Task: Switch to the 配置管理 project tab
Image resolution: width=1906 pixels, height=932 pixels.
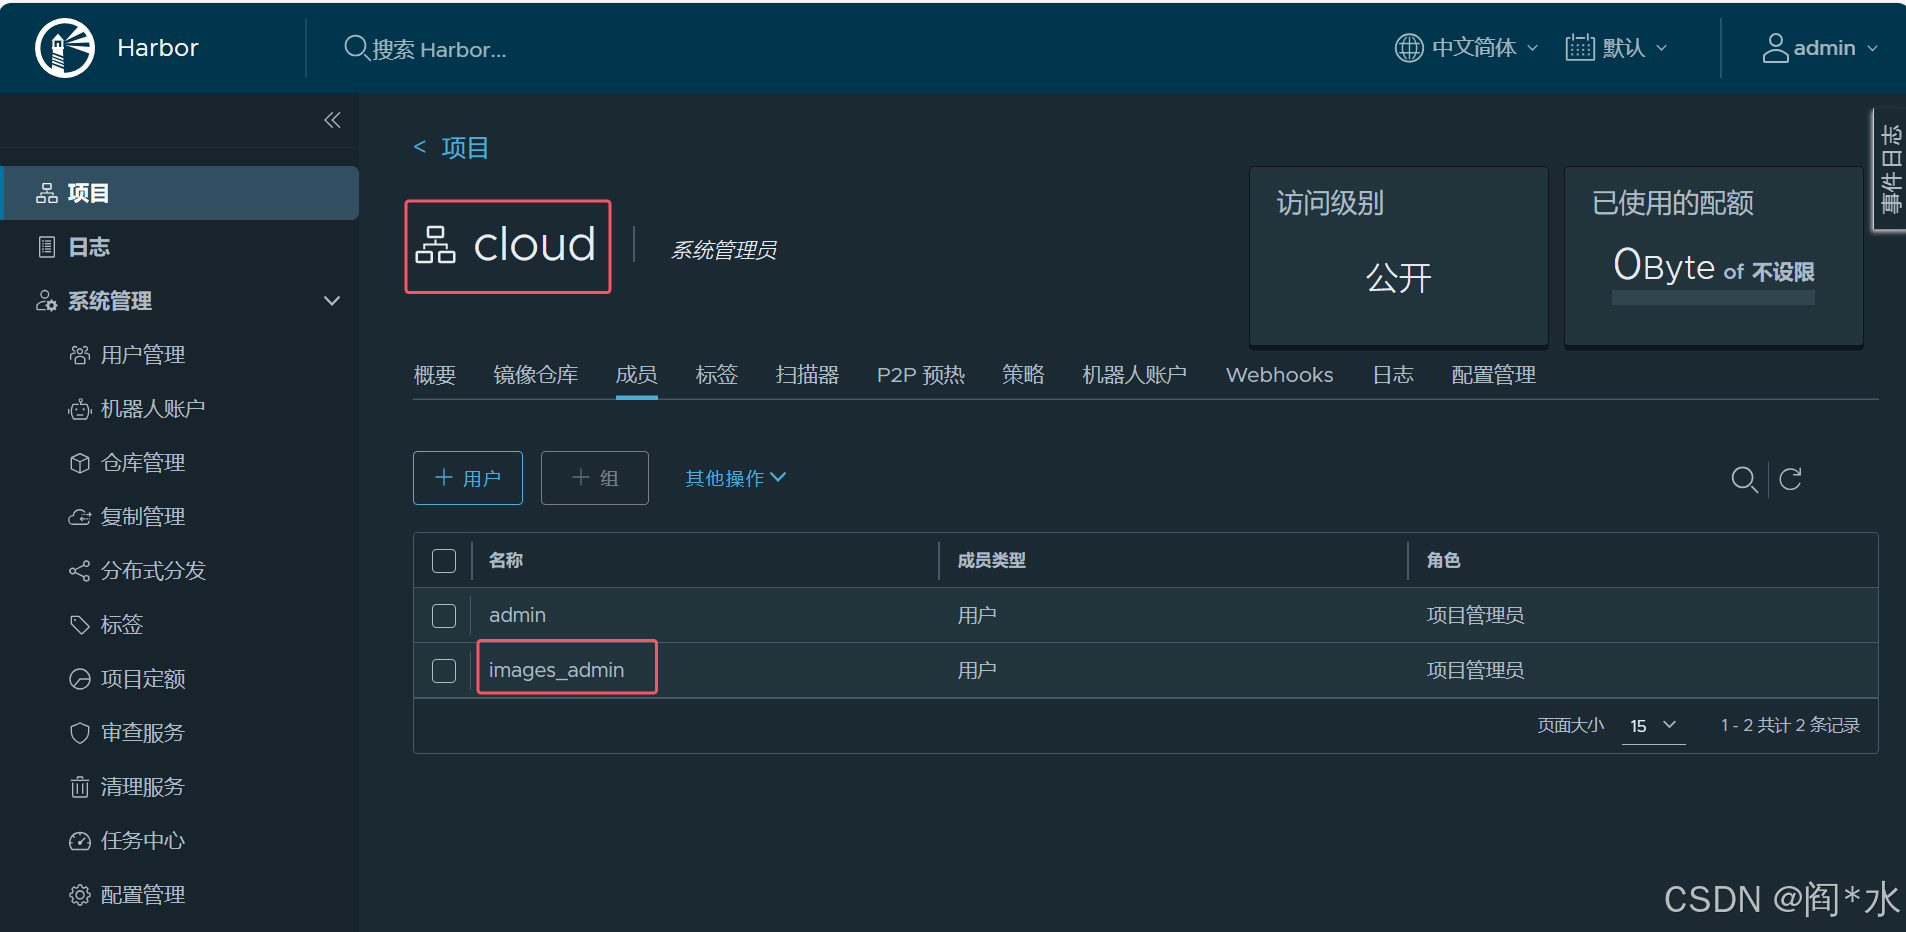Action: (1494, 375)
